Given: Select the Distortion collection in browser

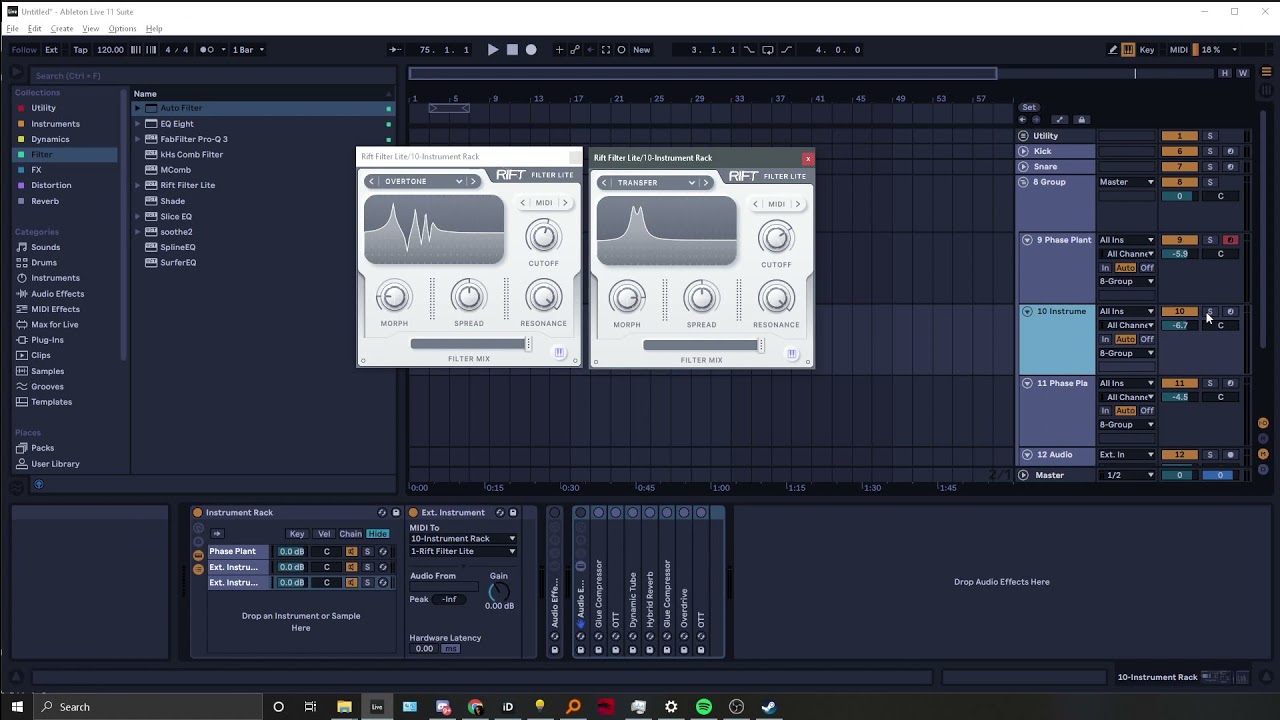Looking at the screenshot, I should [51, 185].
